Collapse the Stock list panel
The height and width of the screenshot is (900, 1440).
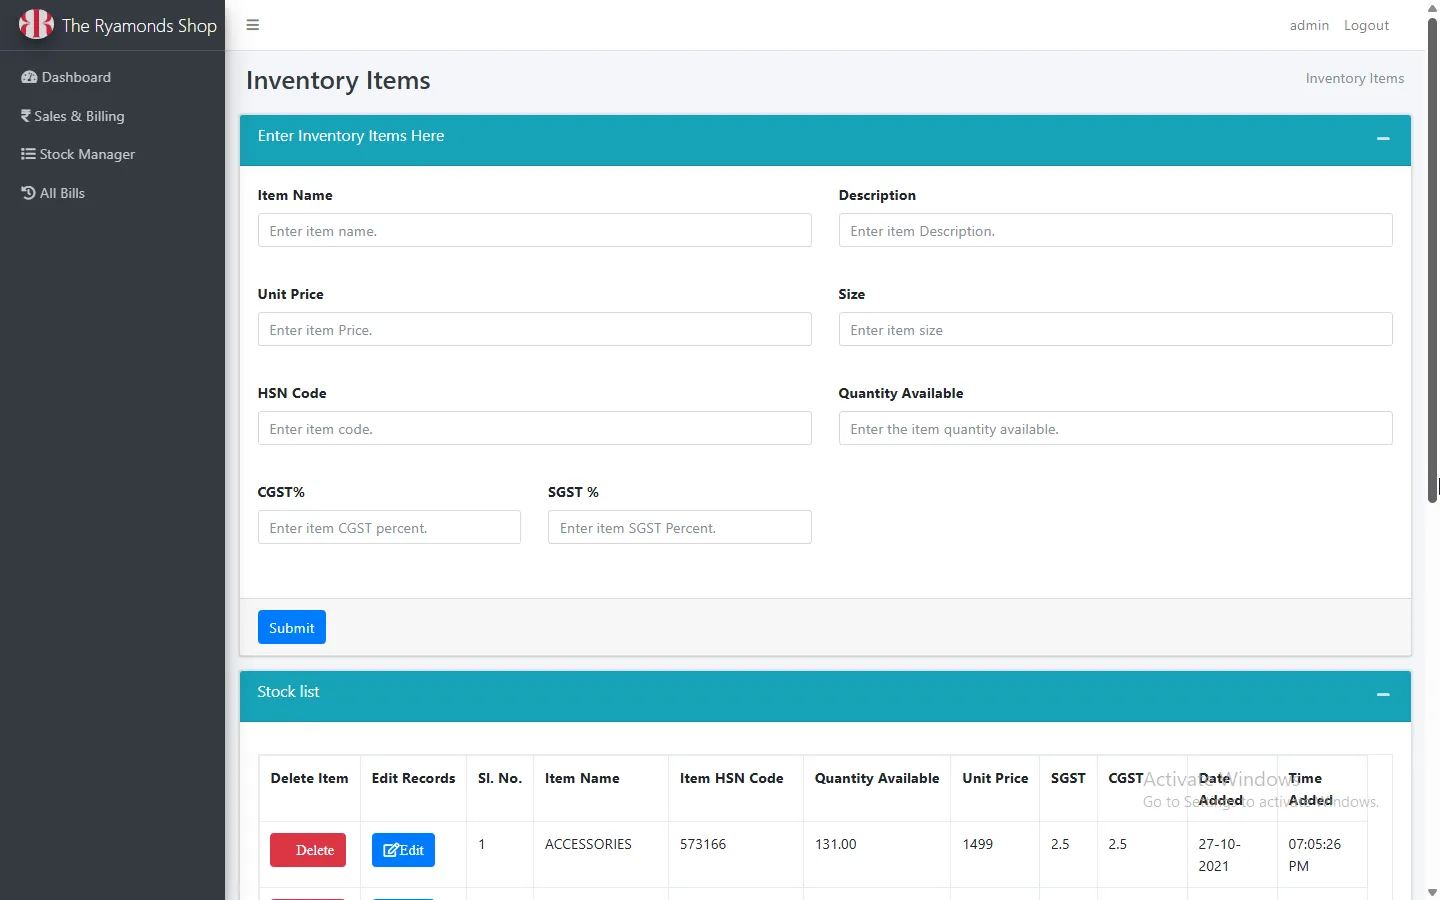(1383, 694)
